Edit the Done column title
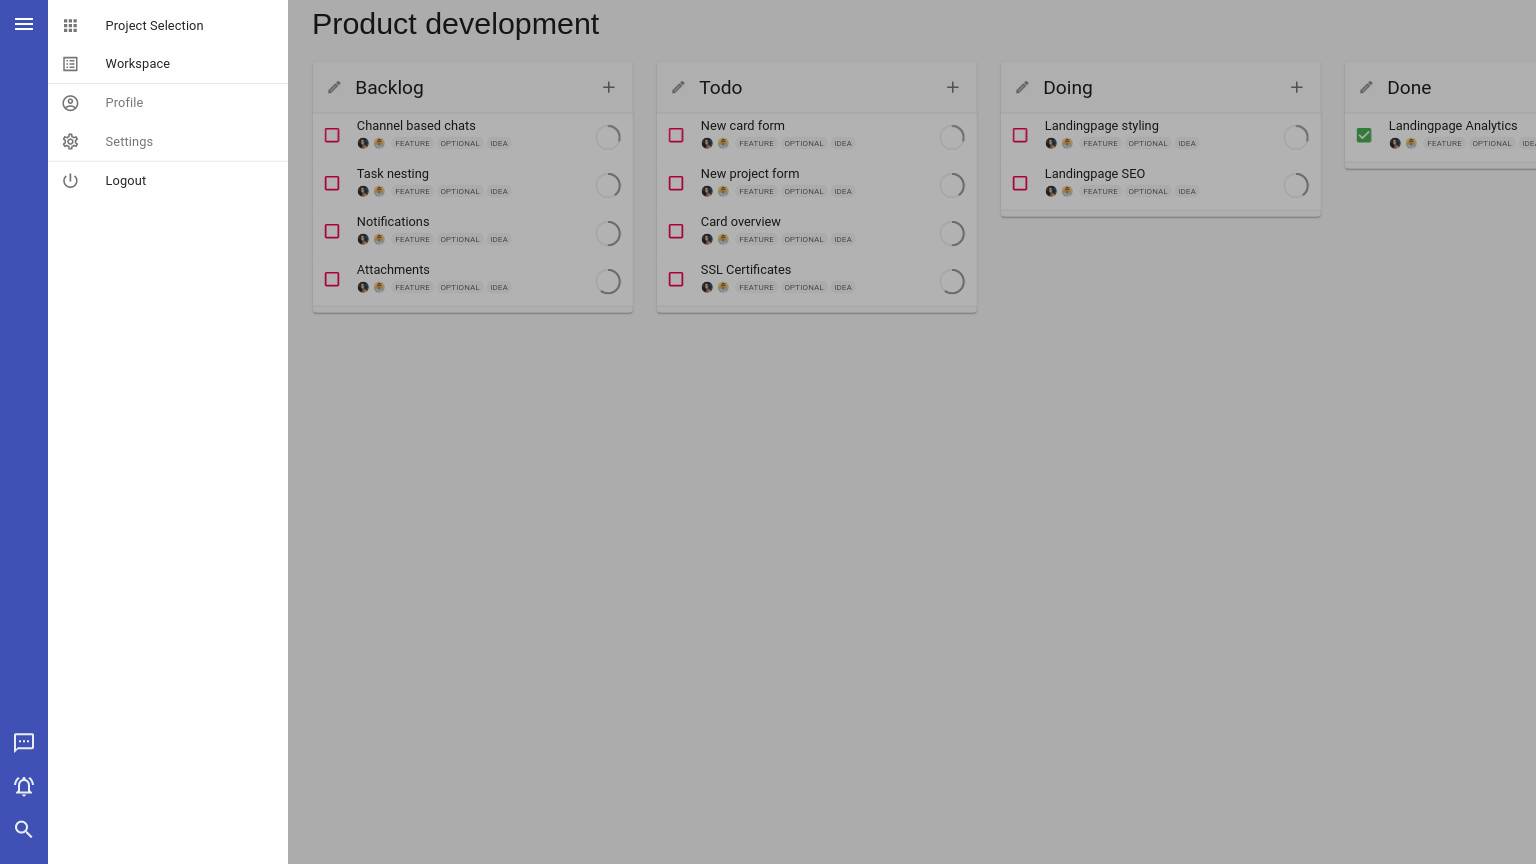1536x864 pixels. pyautogui.click(x=1366, y=88)
